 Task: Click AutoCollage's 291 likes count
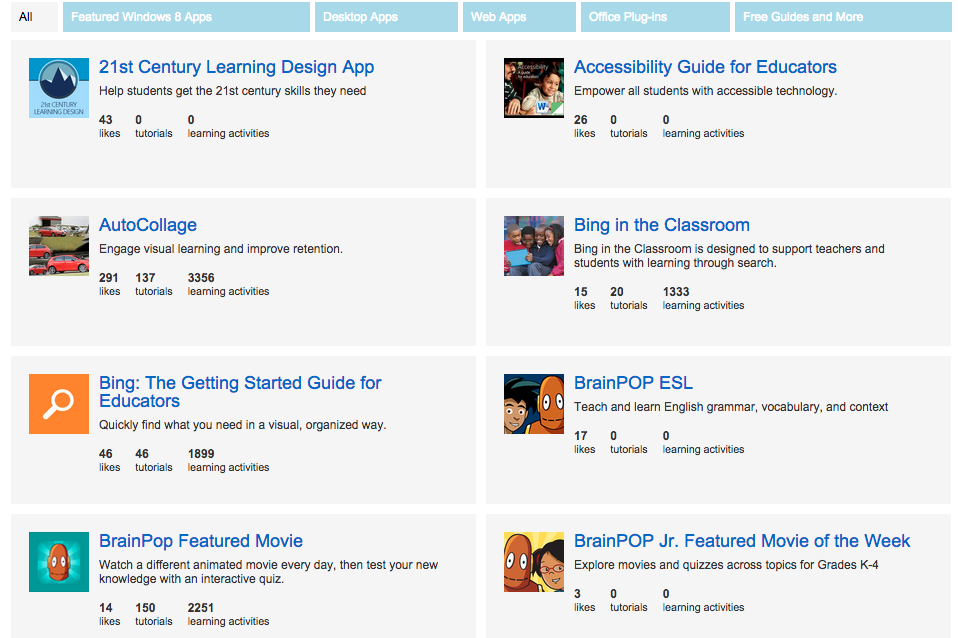tap(109, 277)
